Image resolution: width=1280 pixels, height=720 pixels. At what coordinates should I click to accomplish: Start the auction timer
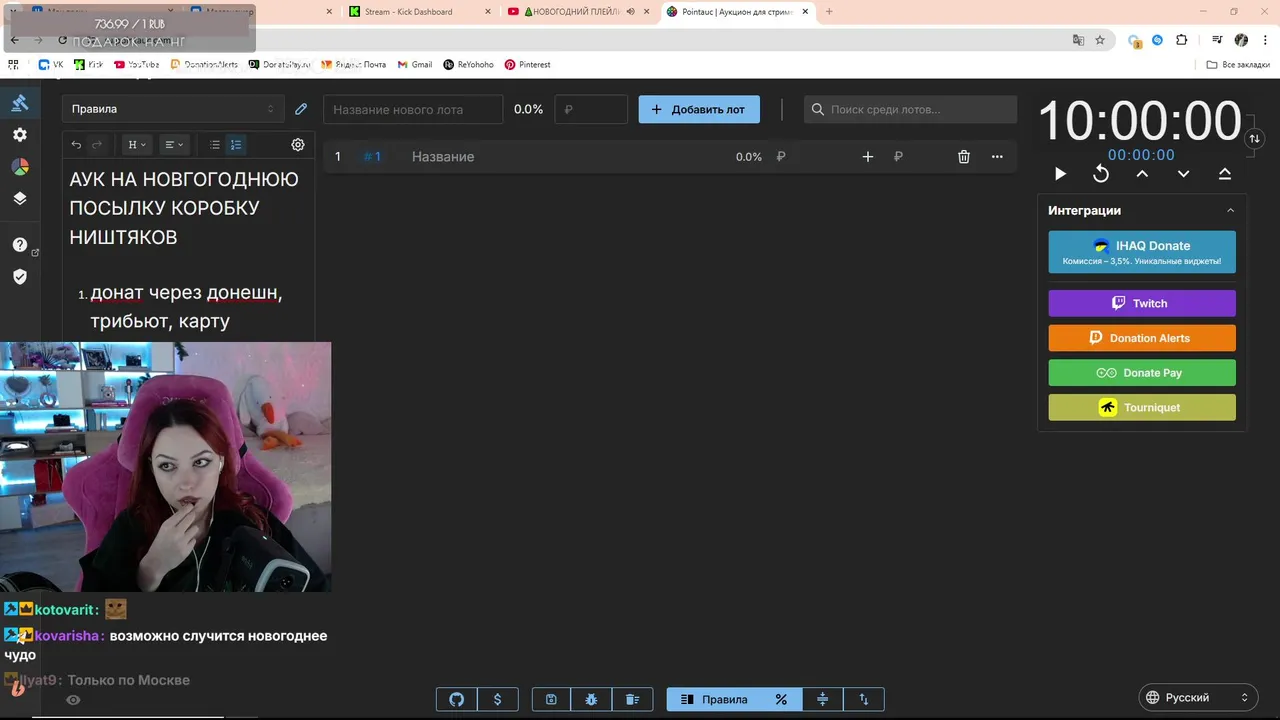point(1060,174)
